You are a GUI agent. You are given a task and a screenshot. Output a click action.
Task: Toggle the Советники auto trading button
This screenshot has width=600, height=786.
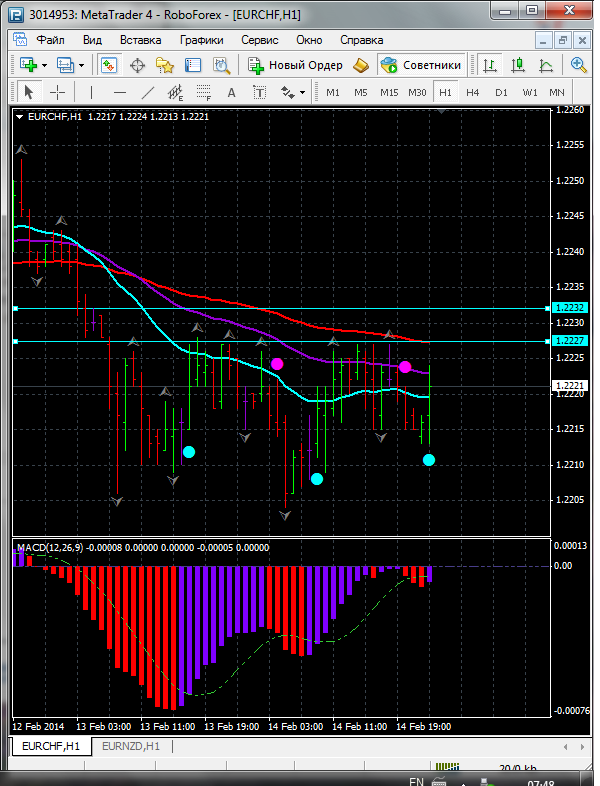coord(421,65)
